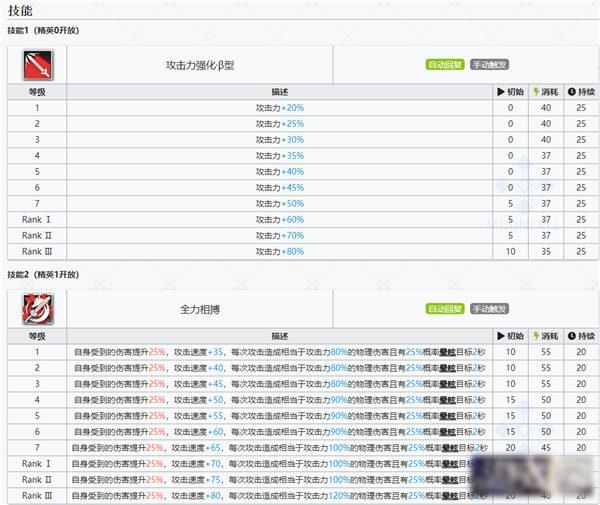Click the 描述 header in skill 2 table
Image resolution: width=600 pixels, height=505 pixels.
click(279, 336)
